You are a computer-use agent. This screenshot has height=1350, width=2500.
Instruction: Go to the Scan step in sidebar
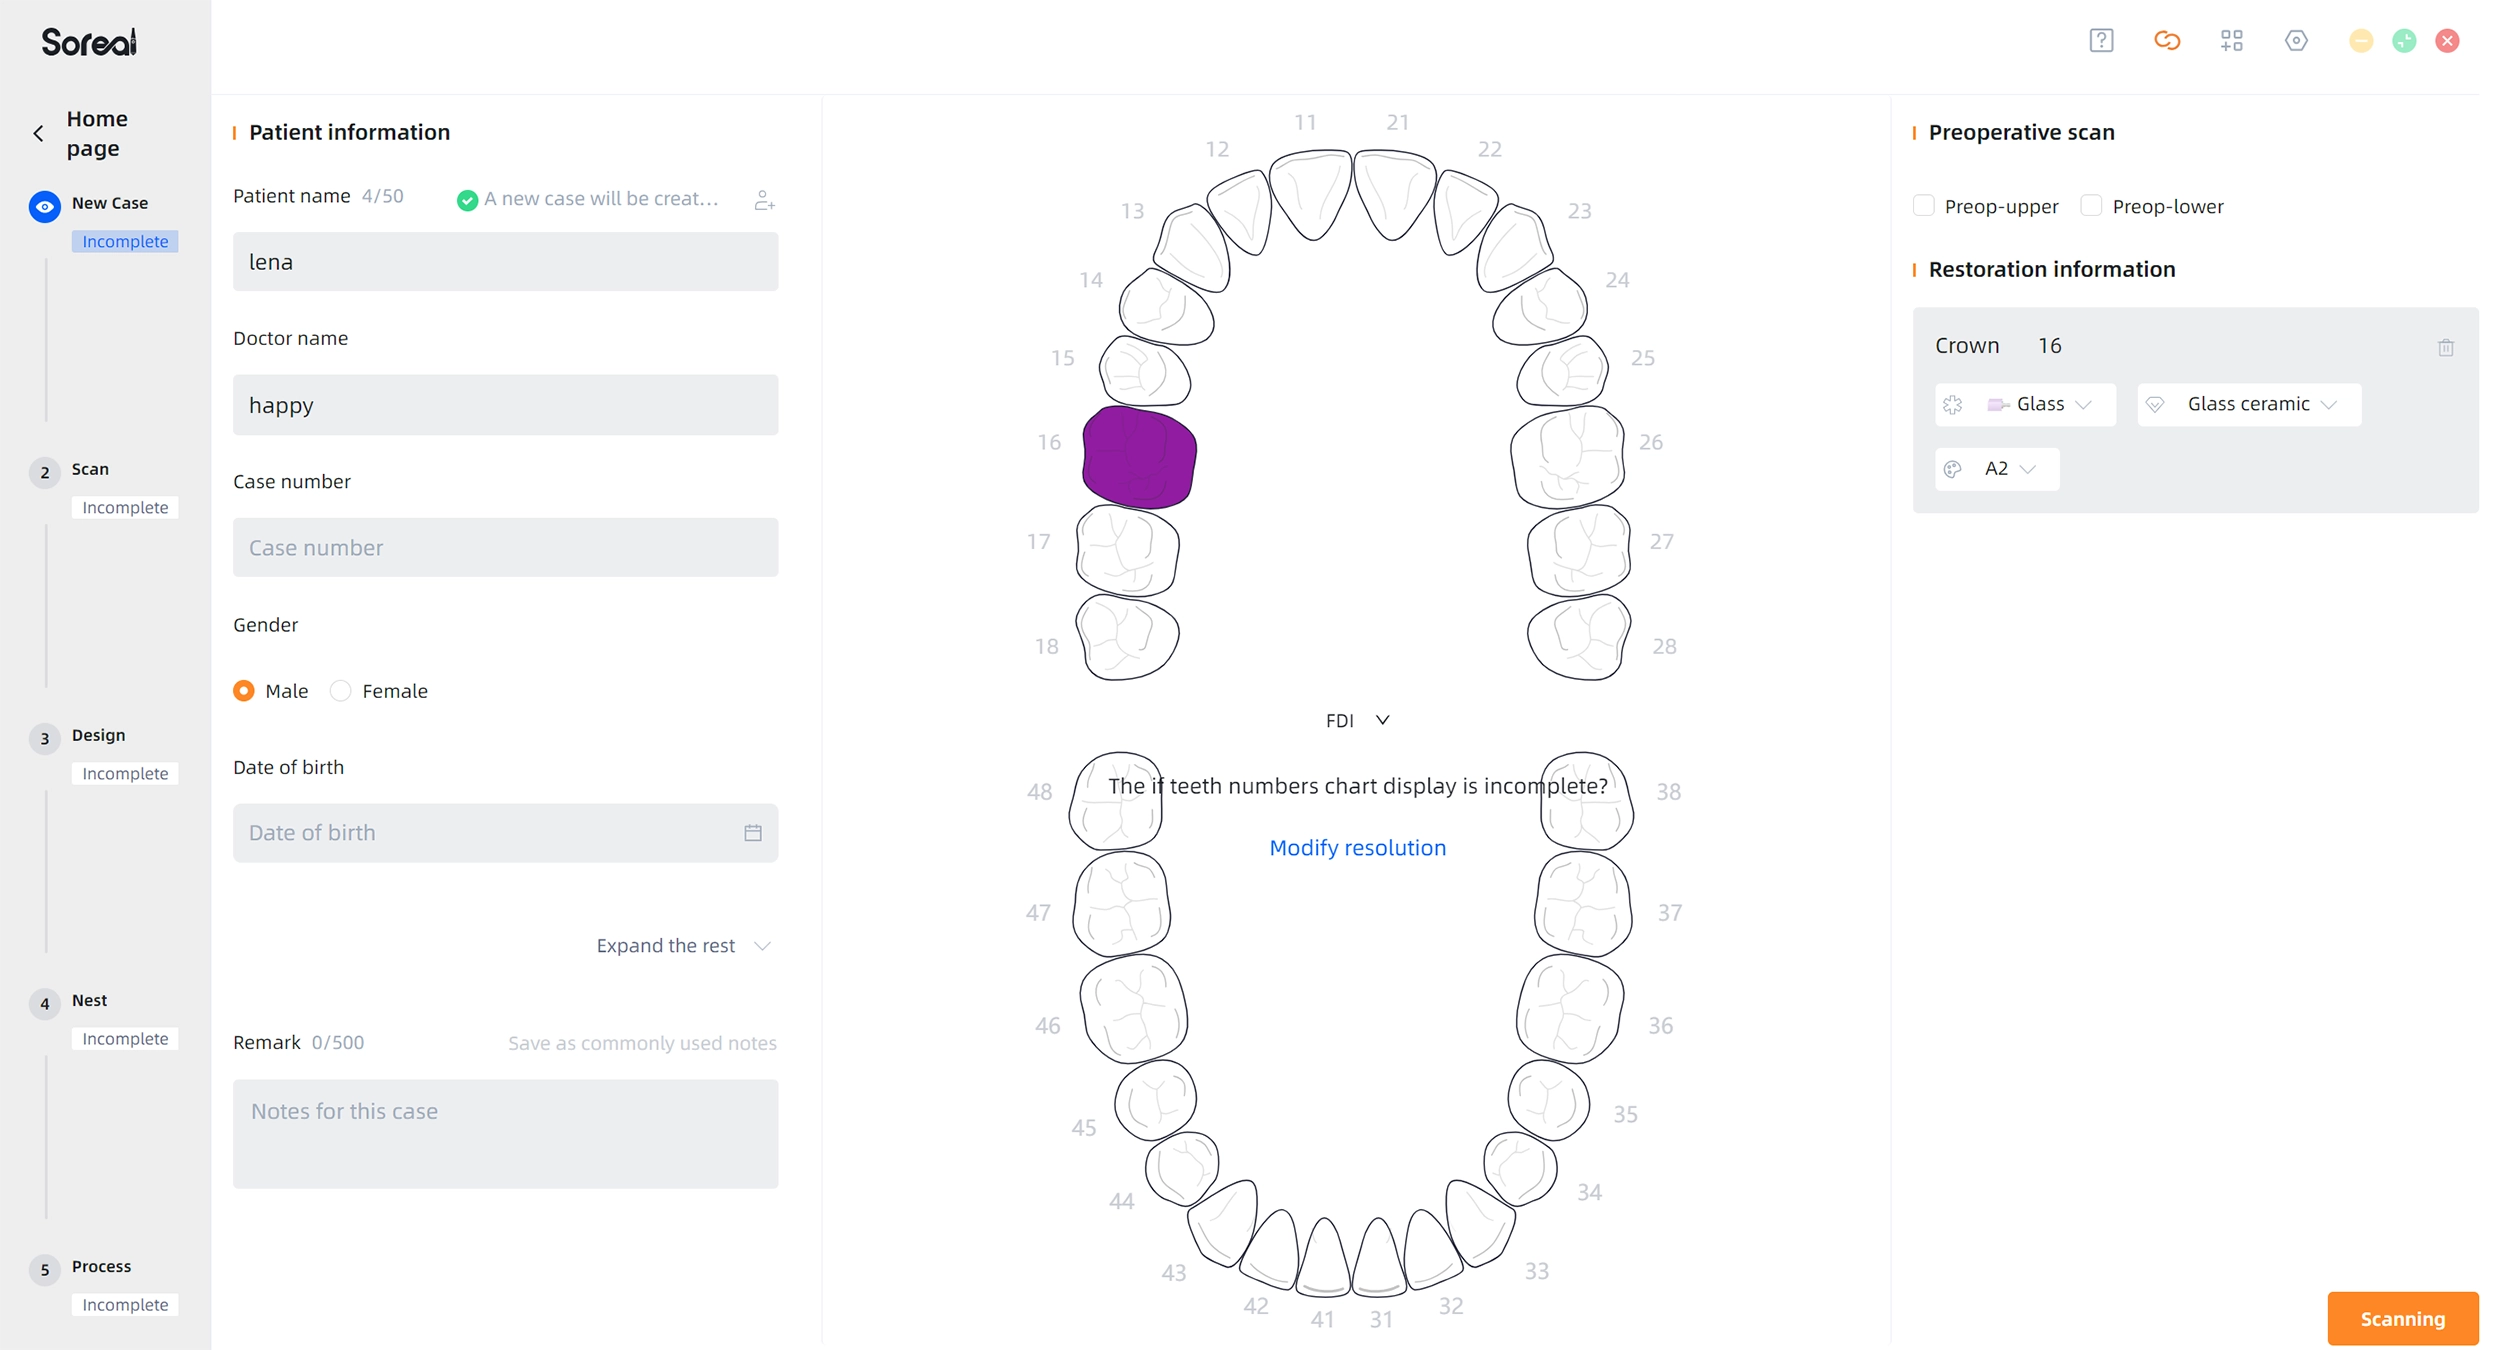point(90,469)
